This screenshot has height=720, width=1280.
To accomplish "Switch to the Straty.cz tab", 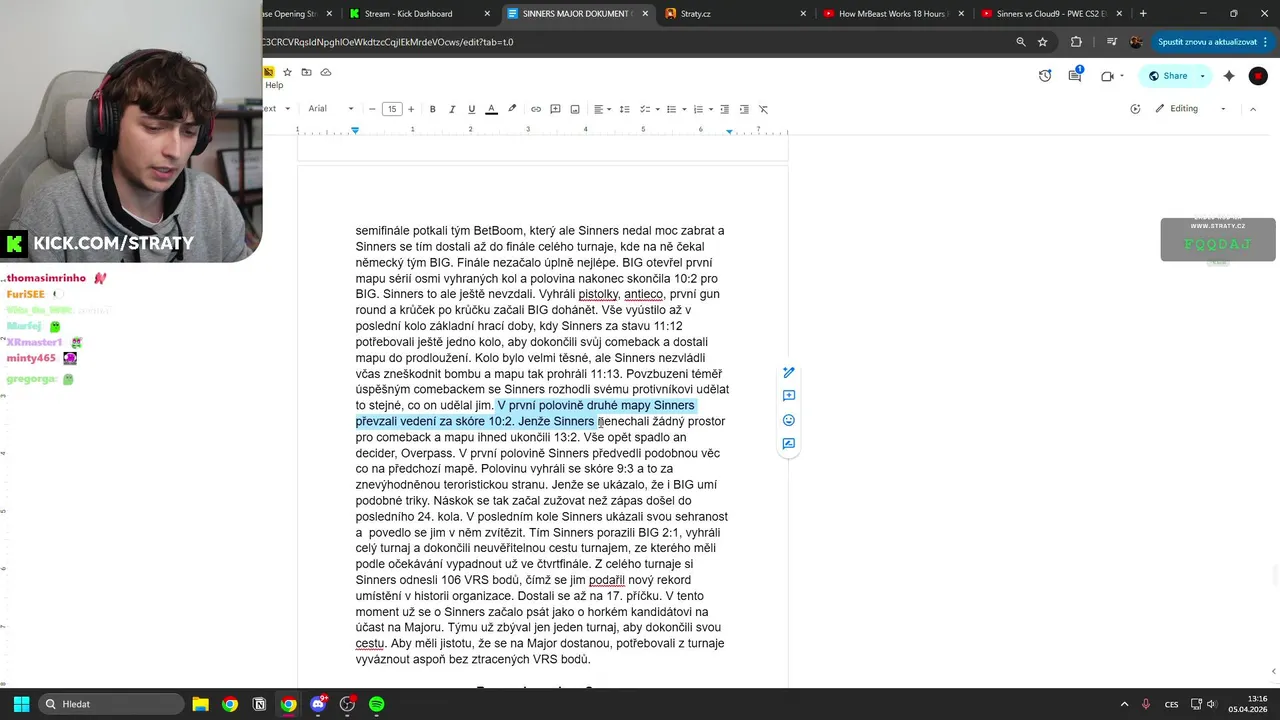I will point(734,14).
